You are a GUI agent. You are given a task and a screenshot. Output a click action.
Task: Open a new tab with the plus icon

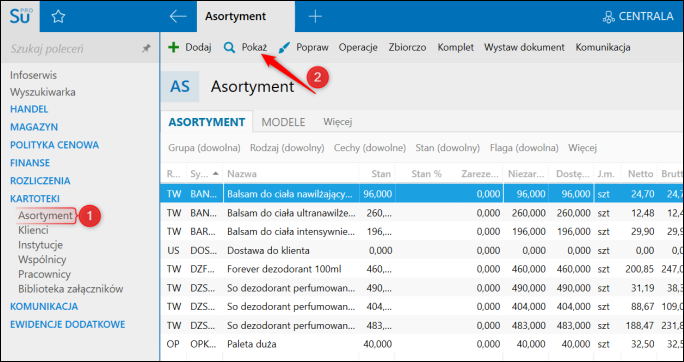tap(315, 17)
